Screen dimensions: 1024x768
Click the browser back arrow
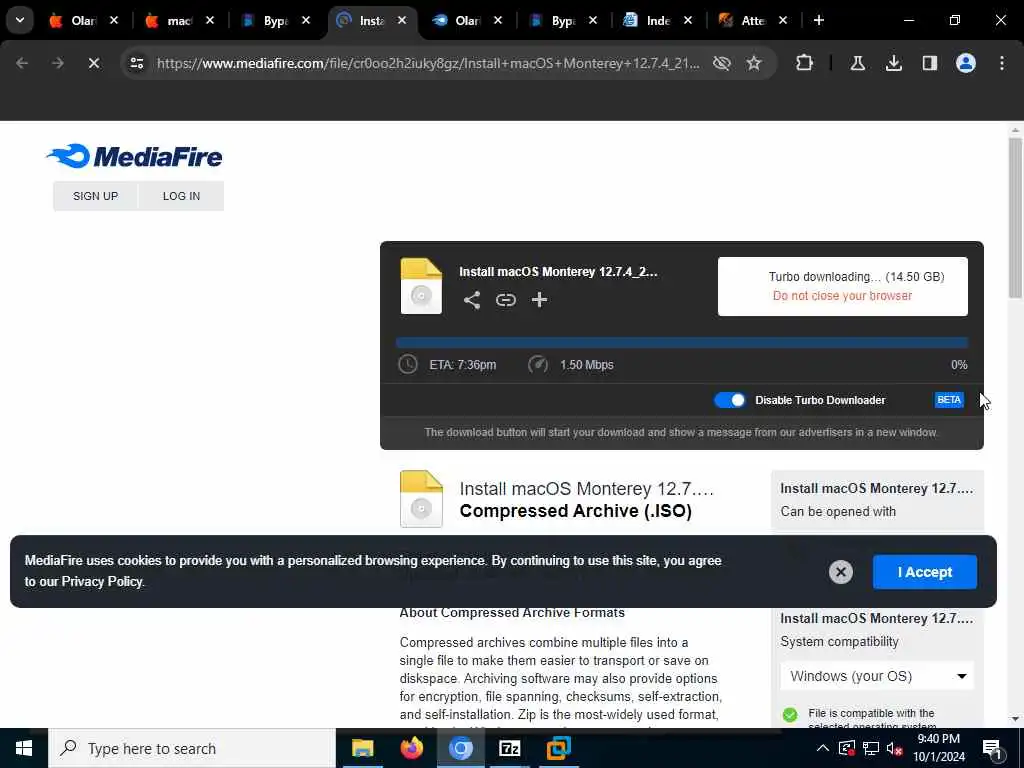pyautogui.click(x=22, y=63)
